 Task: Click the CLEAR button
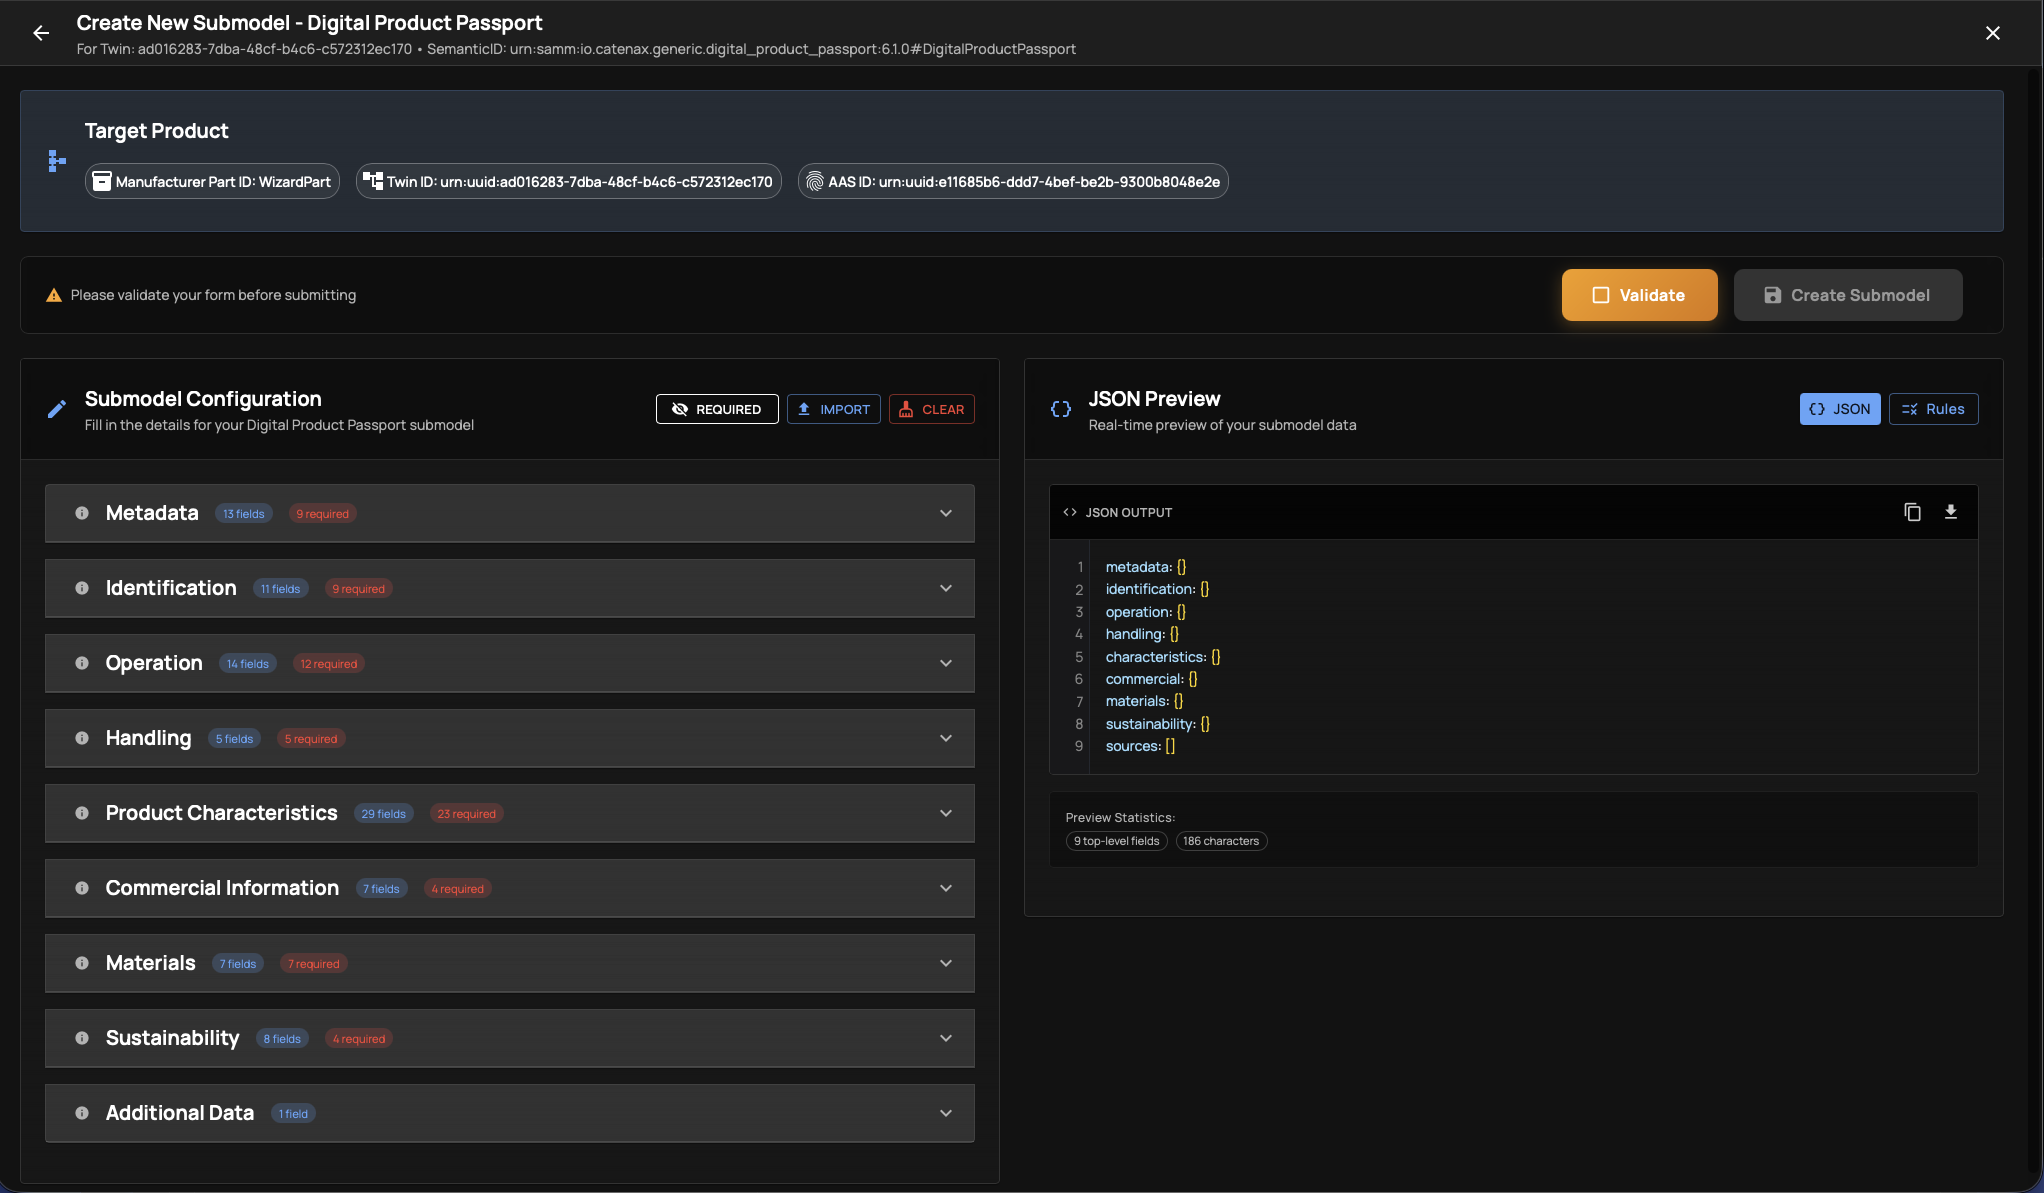tap(931, 409)
